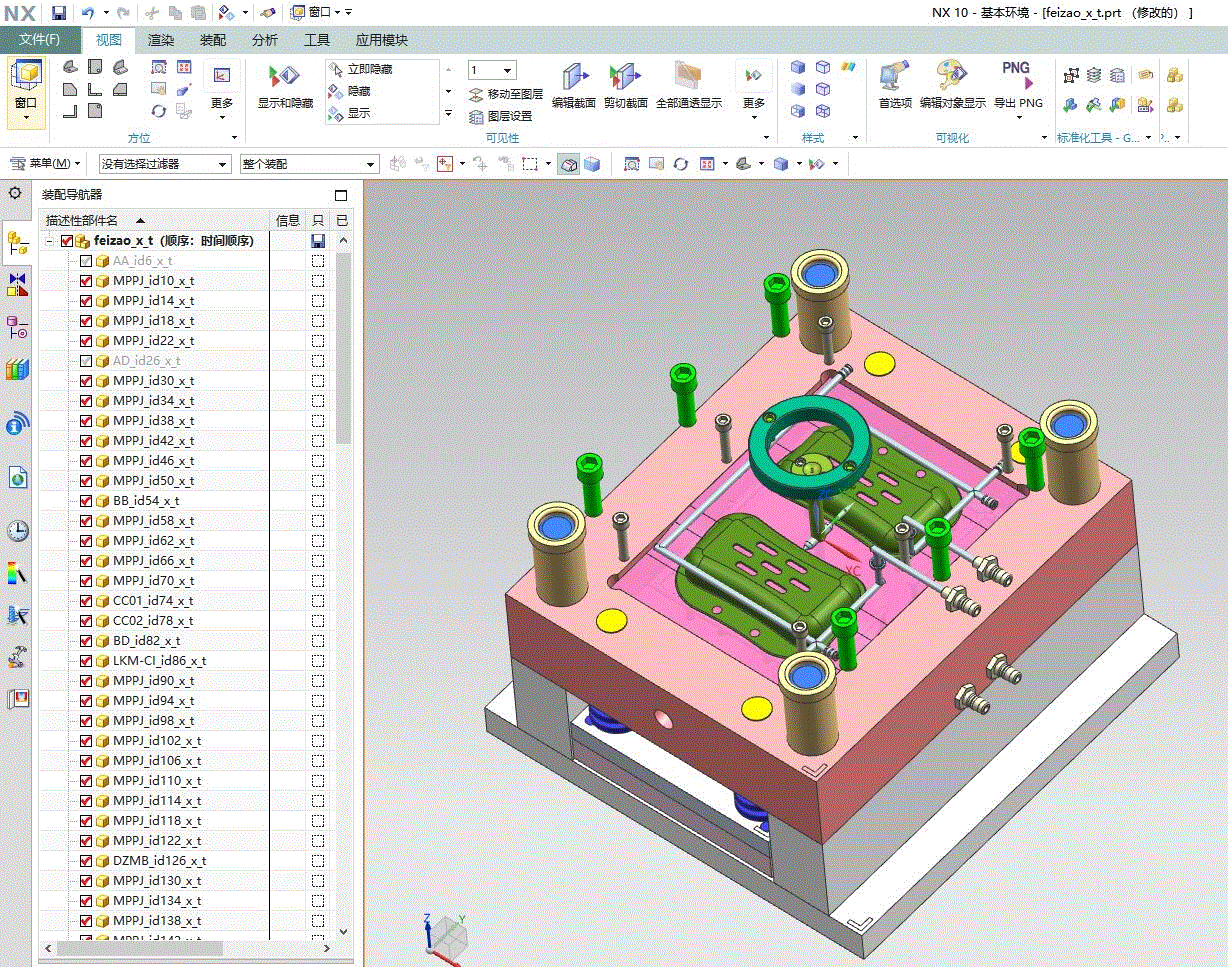Open the History clock sidebar icon
This screenshot has width=1228, height=967.
pyautogui.click(x=18, y=530)
